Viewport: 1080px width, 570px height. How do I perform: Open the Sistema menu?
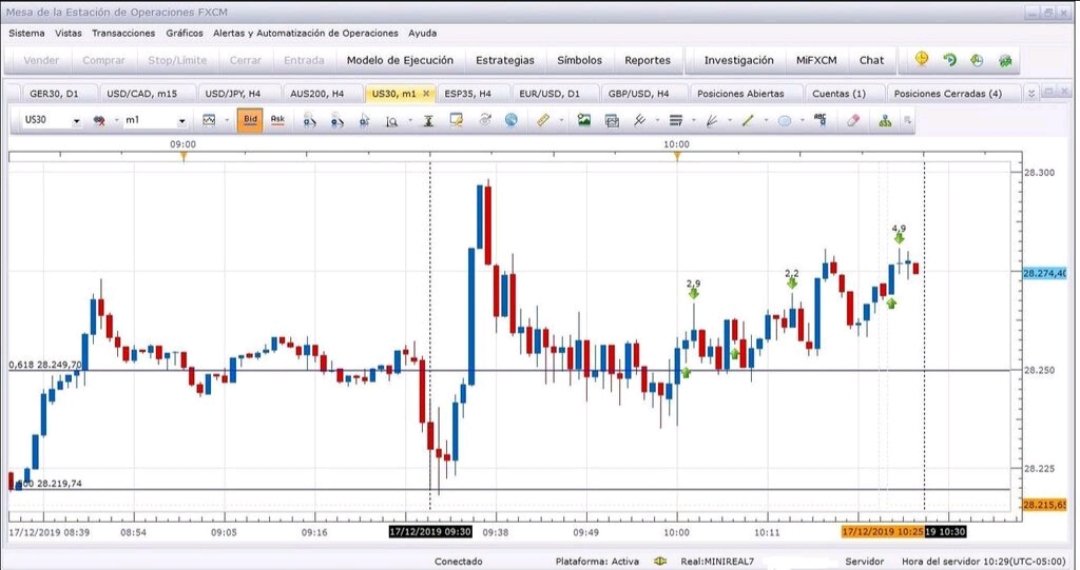[26, 33]
